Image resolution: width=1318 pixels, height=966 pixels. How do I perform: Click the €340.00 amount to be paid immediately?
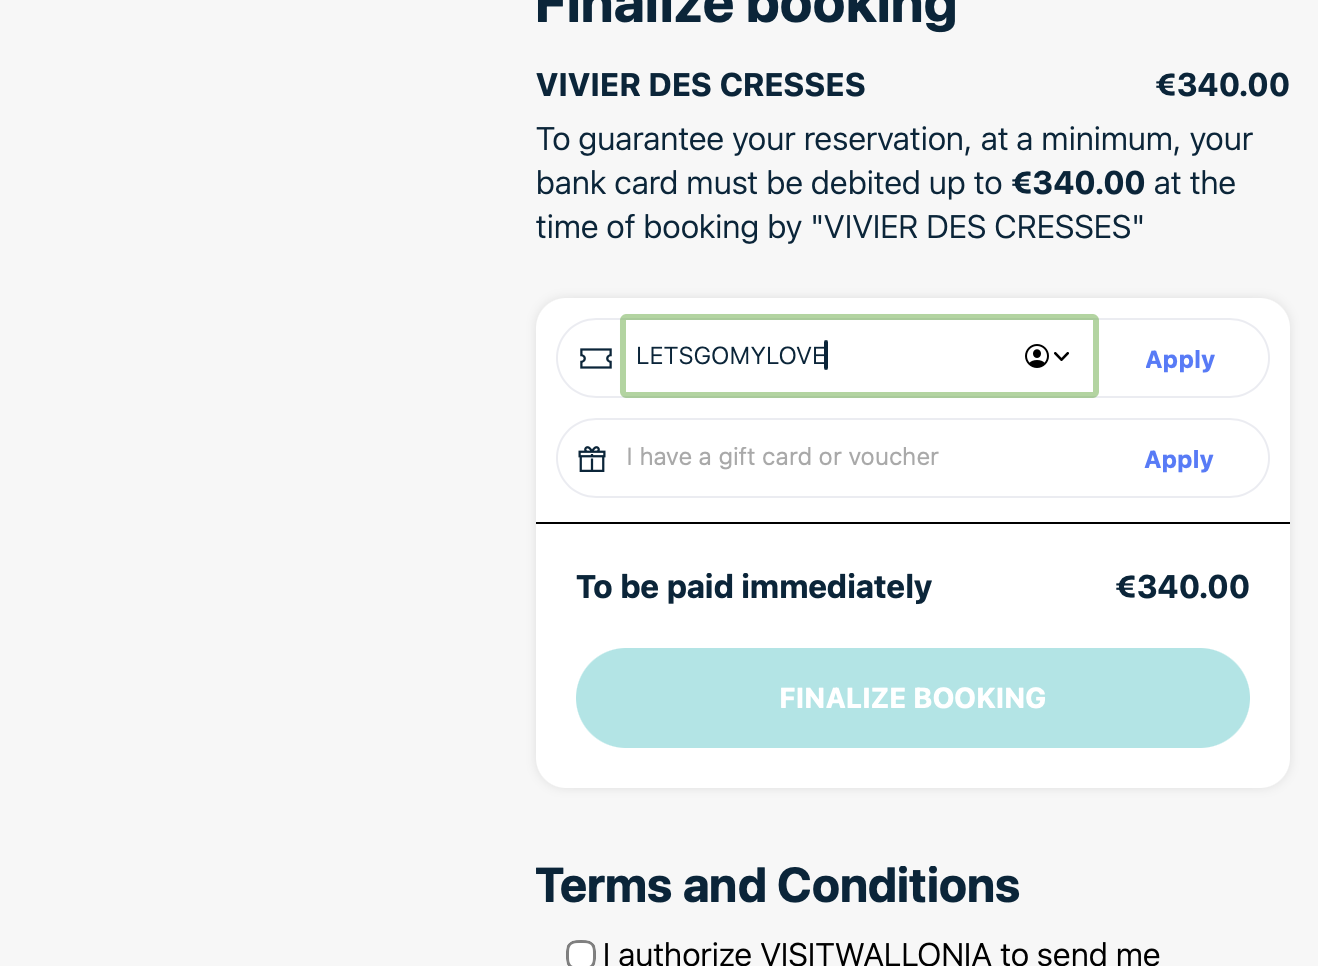(x=1182, y=587)
